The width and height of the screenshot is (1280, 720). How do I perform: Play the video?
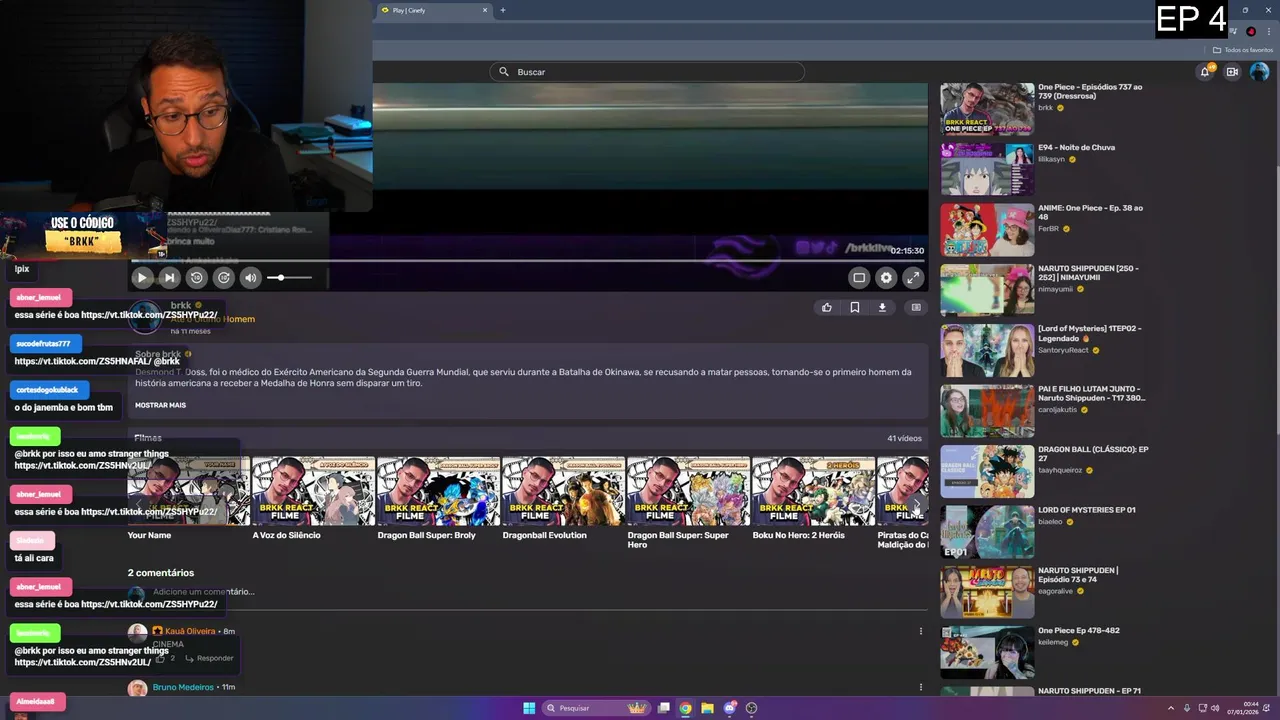142,278
